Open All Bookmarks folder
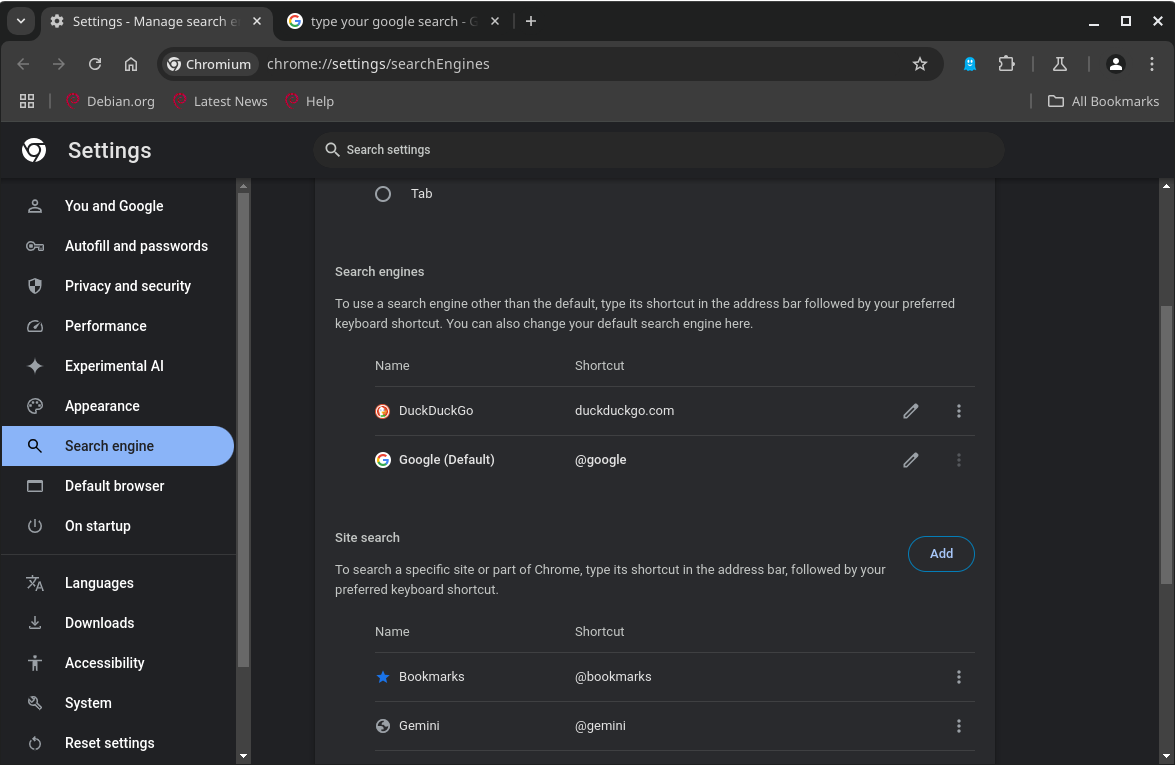1175x765 pixels. point(1103,101)
